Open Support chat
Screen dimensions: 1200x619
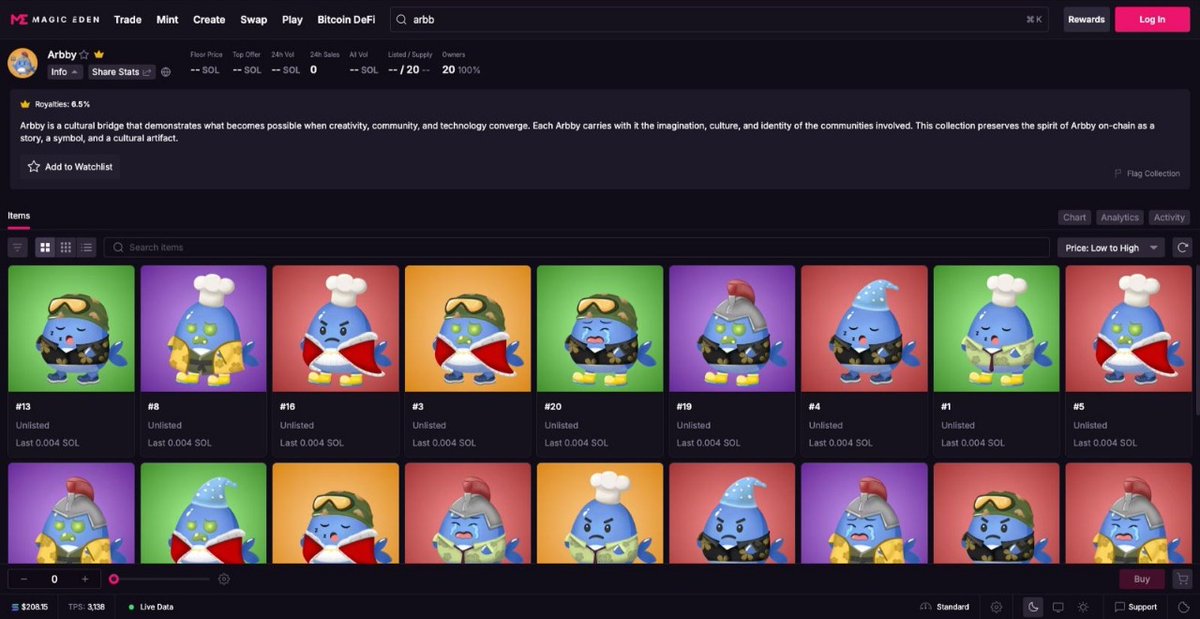click(1136, 607)
